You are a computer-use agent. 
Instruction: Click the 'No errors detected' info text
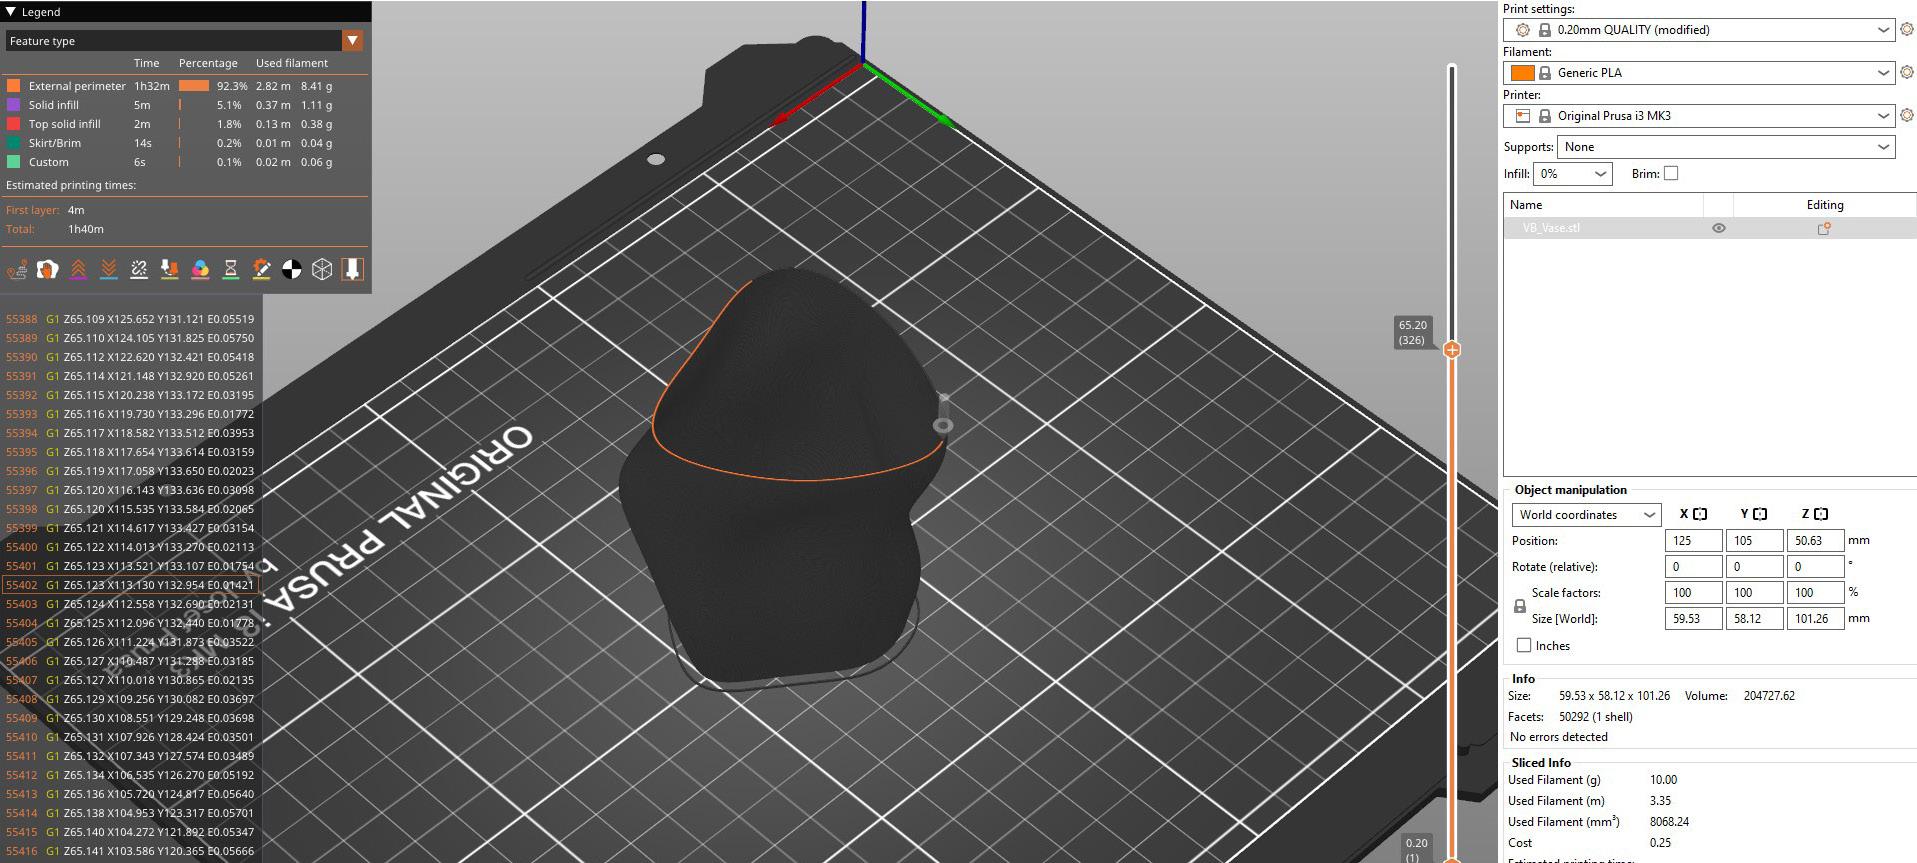[x=1558, y=737]
